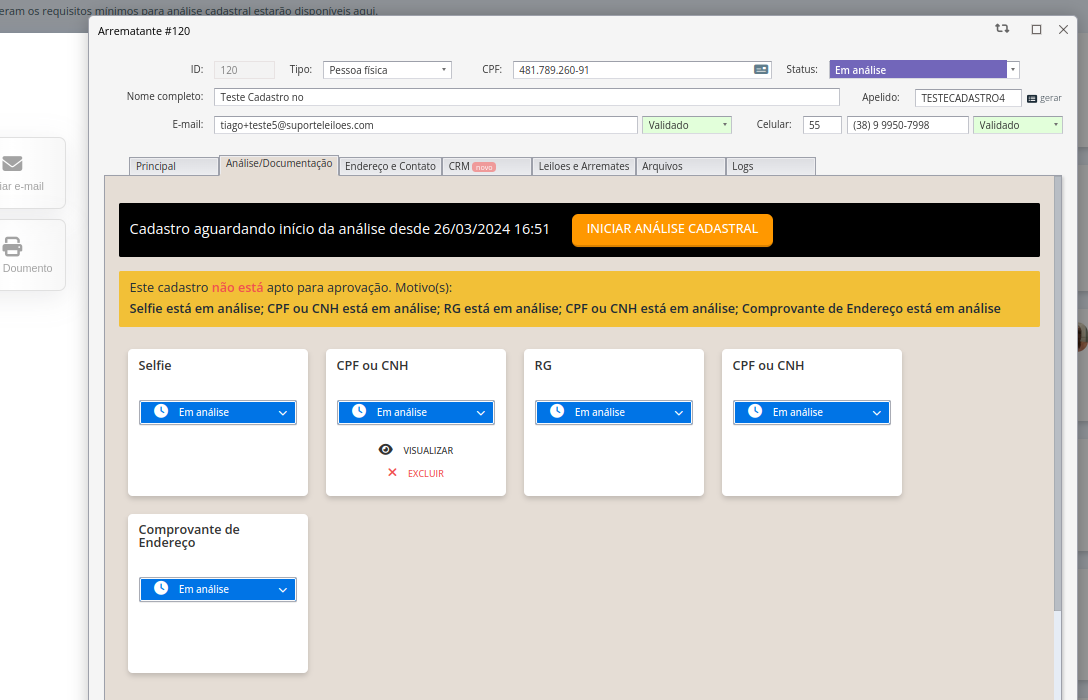Click the red X Excluir icon
The width and height of the screenshot is (1088, 700).
point(392,473)
